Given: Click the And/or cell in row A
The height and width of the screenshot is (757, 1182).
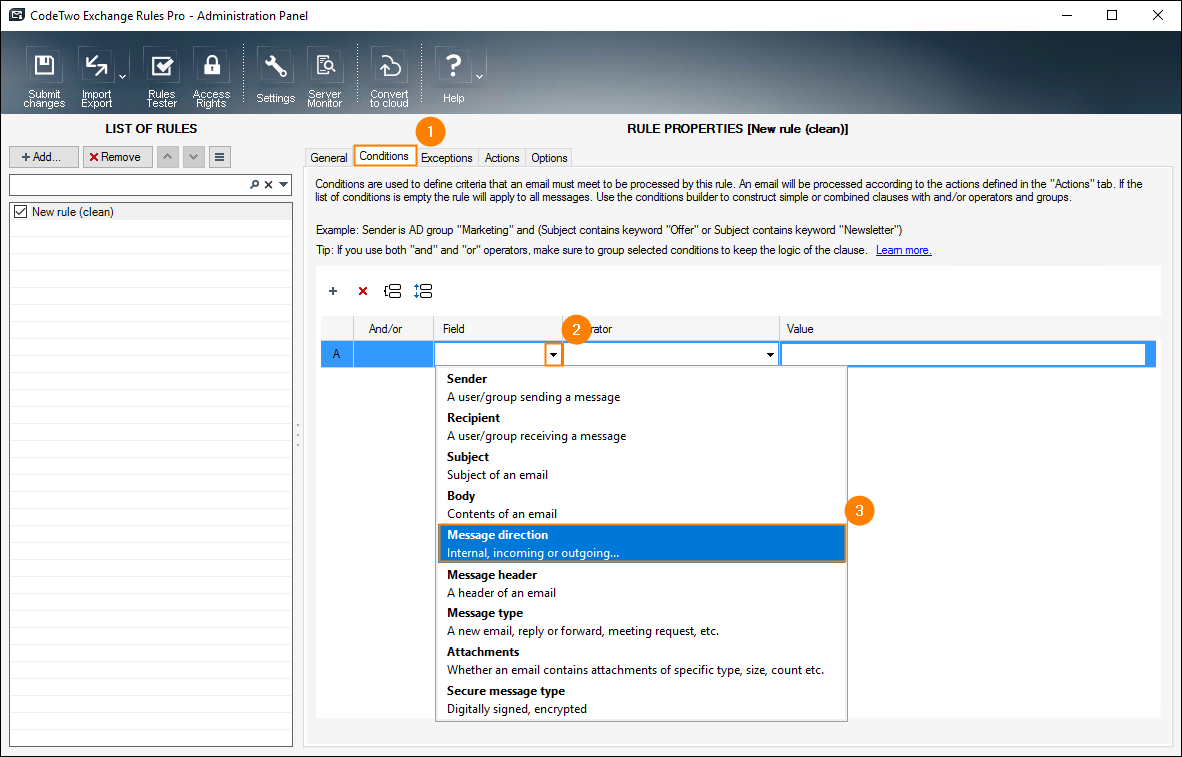Looking at the screenshot, I should coord(393,354).
